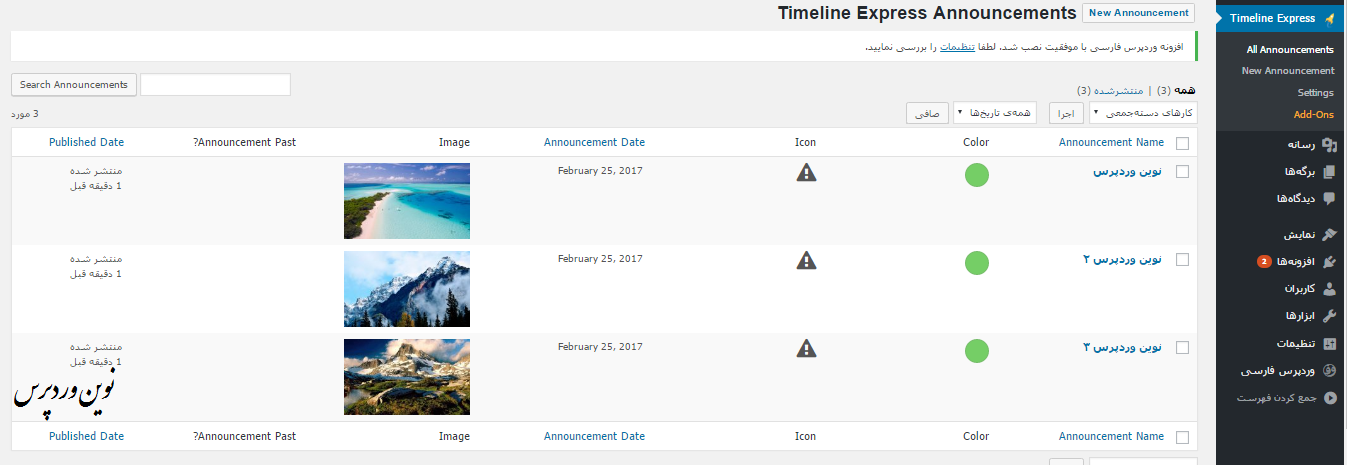This screenshot has height=465, width=1347.
Task: Sort by Announcement Date column header
Action: tap(594, 142)
